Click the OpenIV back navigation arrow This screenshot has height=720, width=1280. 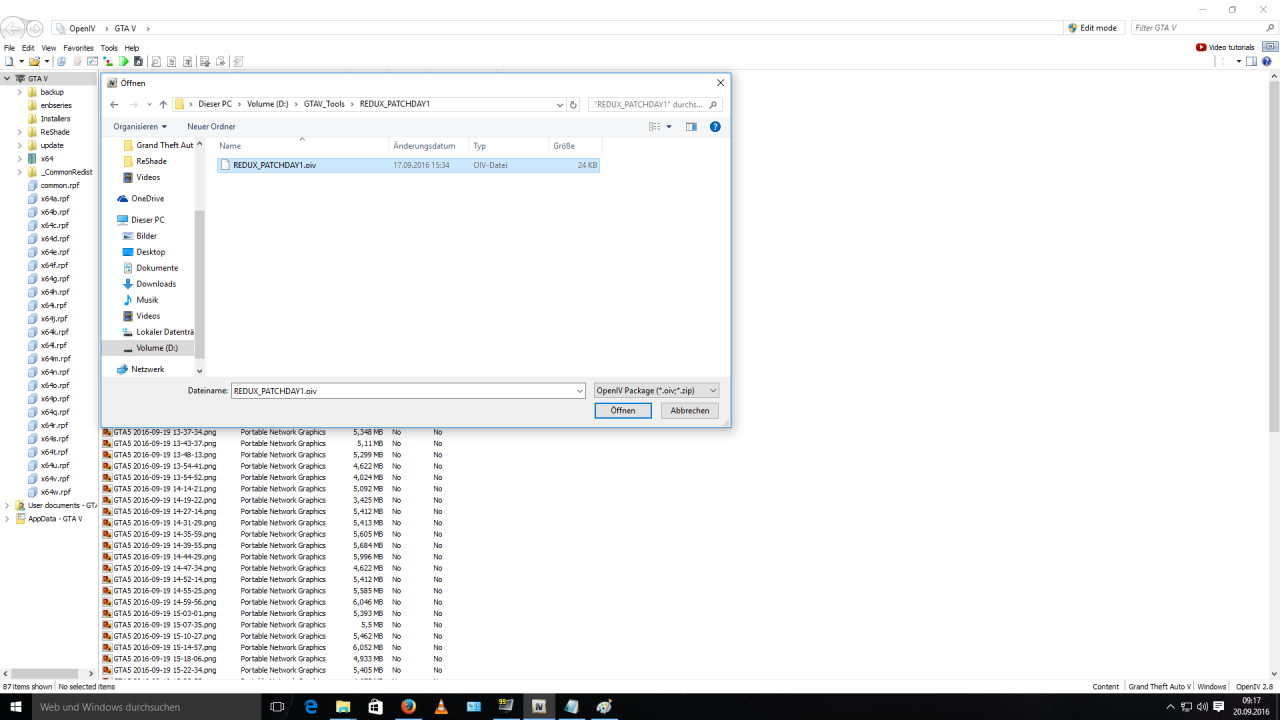(13, 28)
